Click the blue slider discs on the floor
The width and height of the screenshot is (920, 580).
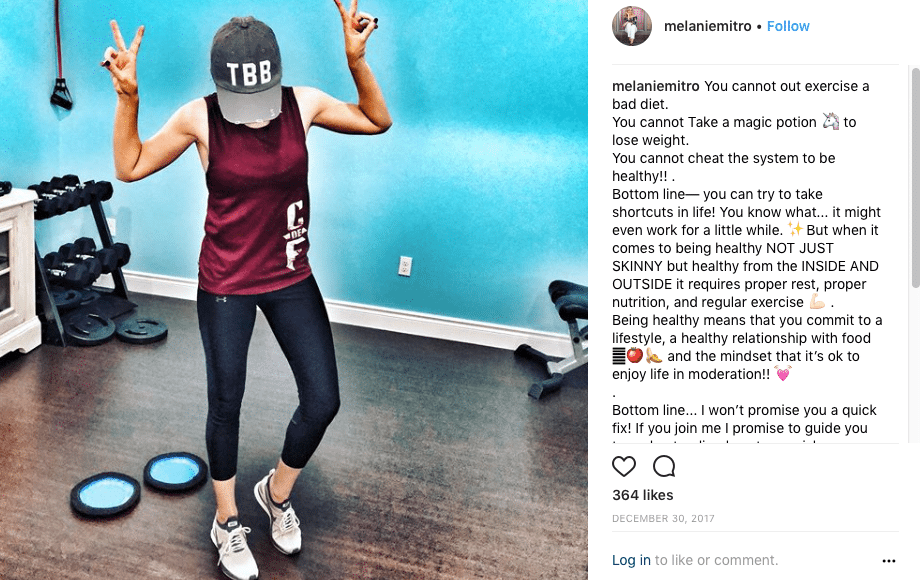point(139,484)
